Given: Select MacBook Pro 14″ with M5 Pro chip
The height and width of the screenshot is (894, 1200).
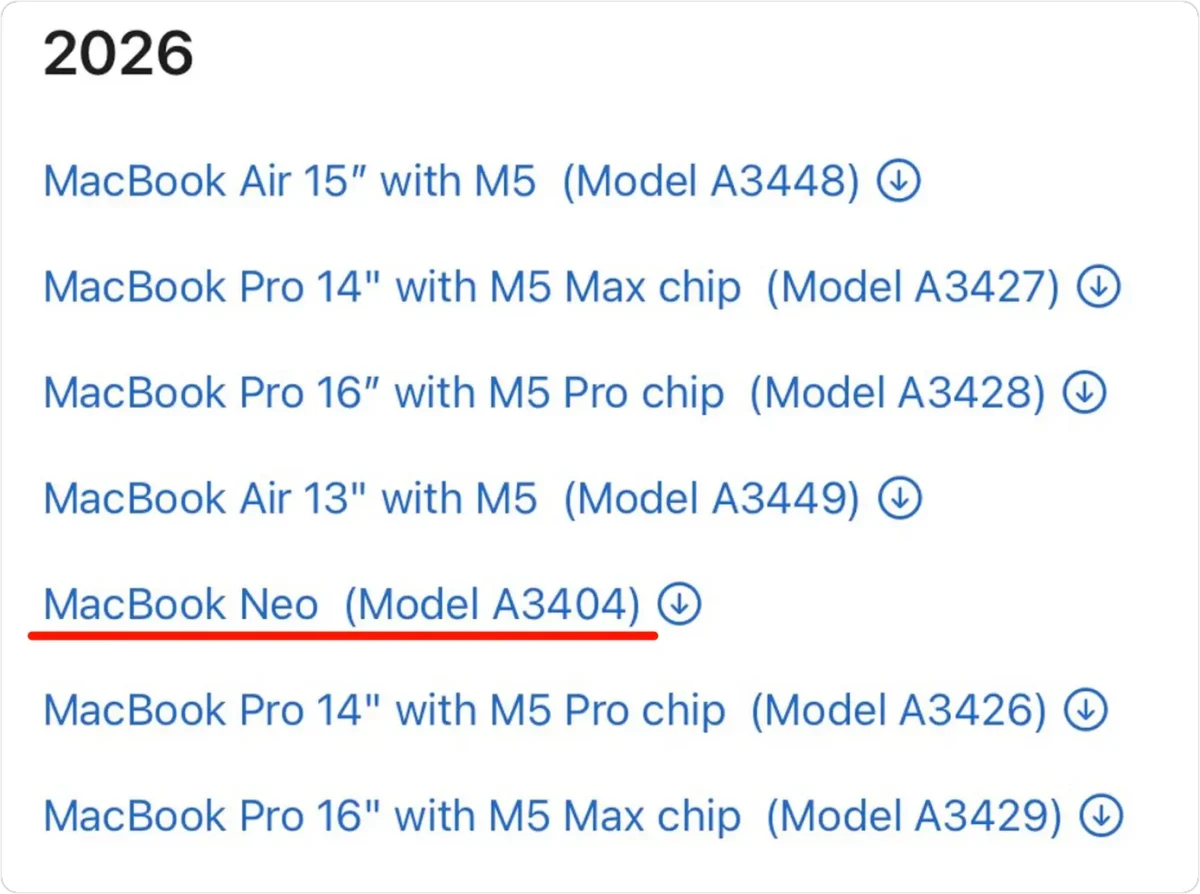Looking at the screenshot, I should 384,710.
